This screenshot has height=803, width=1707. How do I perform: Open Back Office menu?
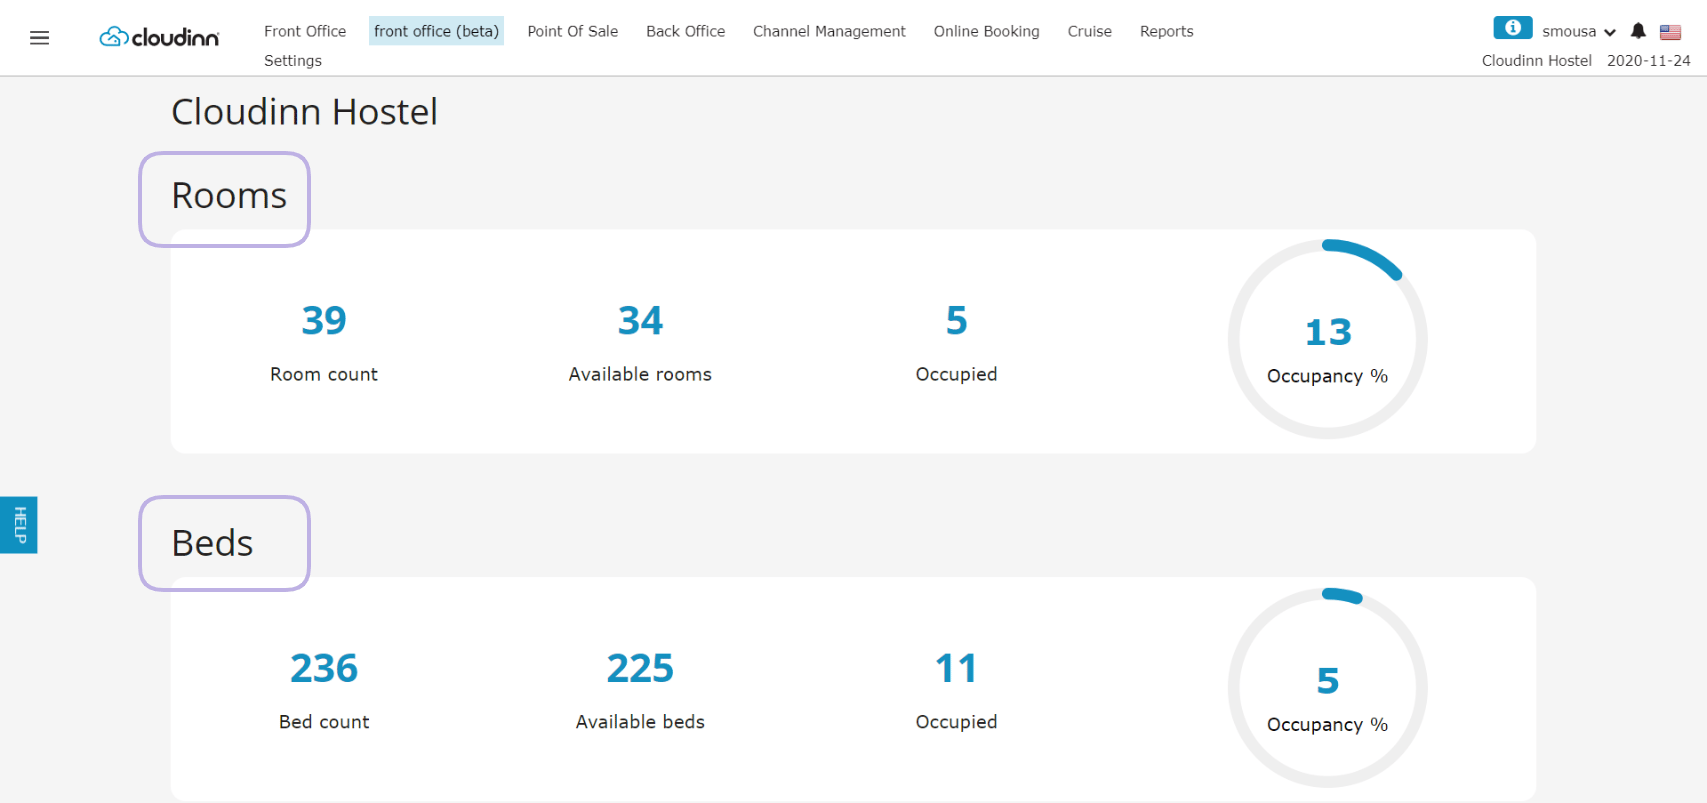(x=686, y=31)
